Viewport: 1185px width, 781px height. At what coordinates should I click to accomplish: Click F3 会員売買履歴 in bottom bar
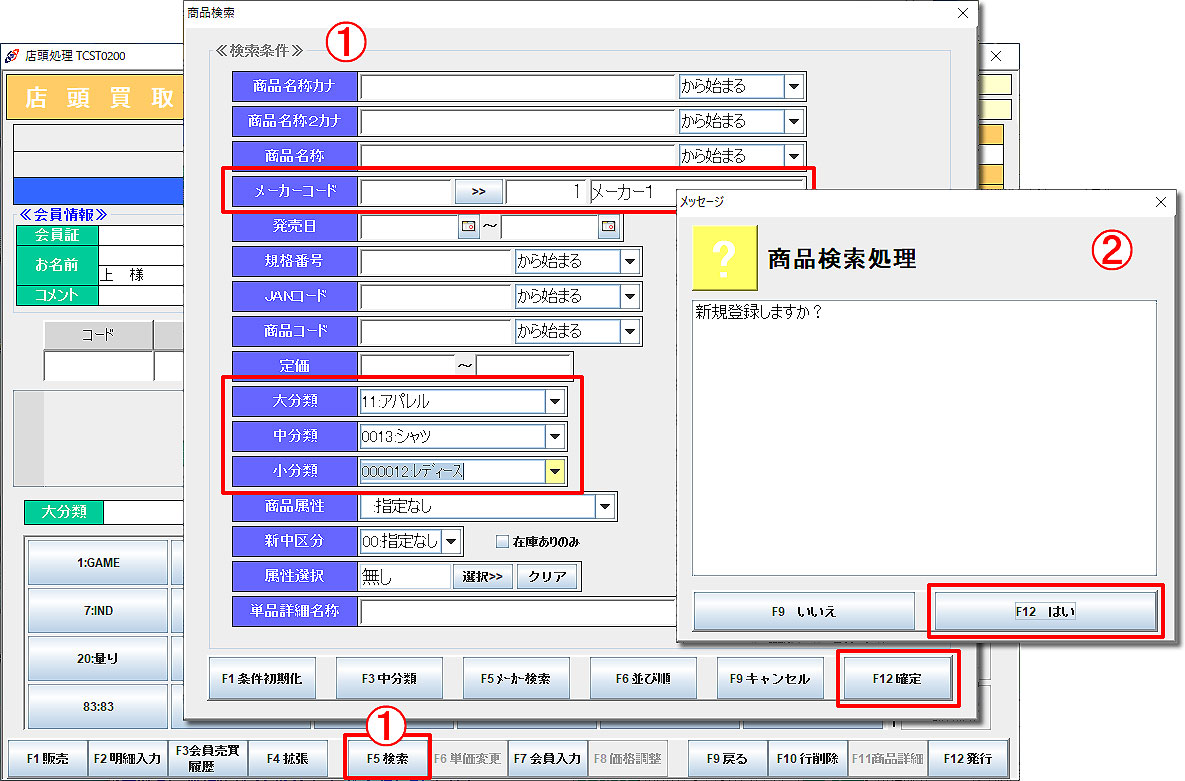pyautogui.click(x=207, y=758)
